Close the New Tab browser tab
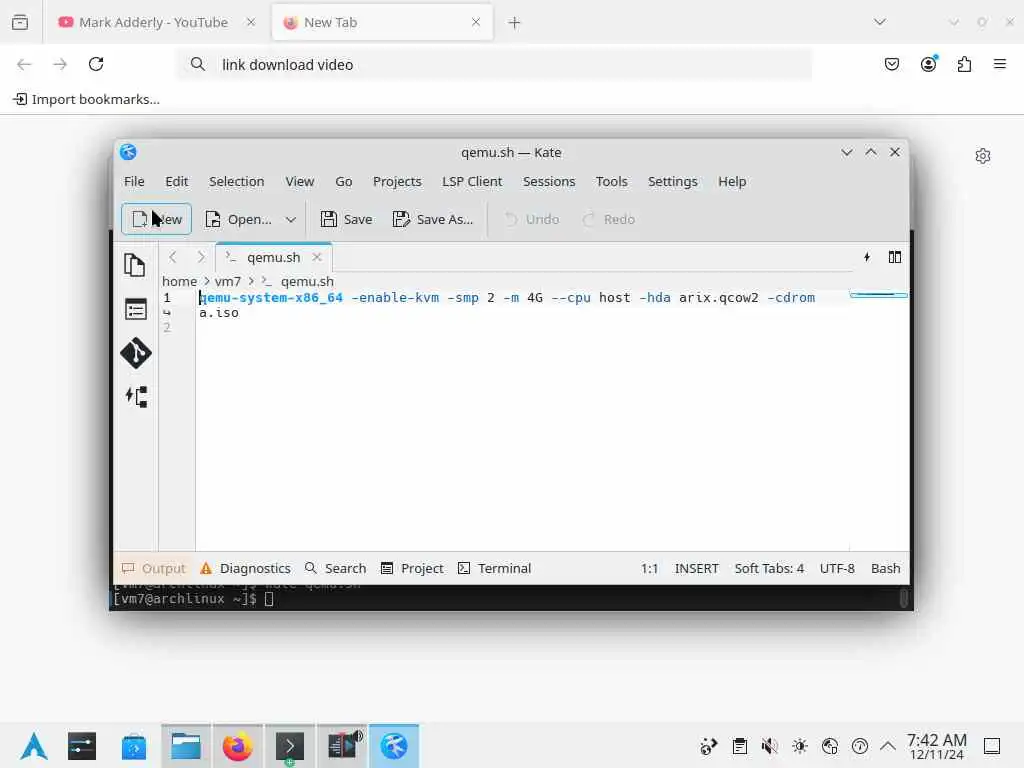The width and height of the screenshot is (1024, 768). point(476,22)
